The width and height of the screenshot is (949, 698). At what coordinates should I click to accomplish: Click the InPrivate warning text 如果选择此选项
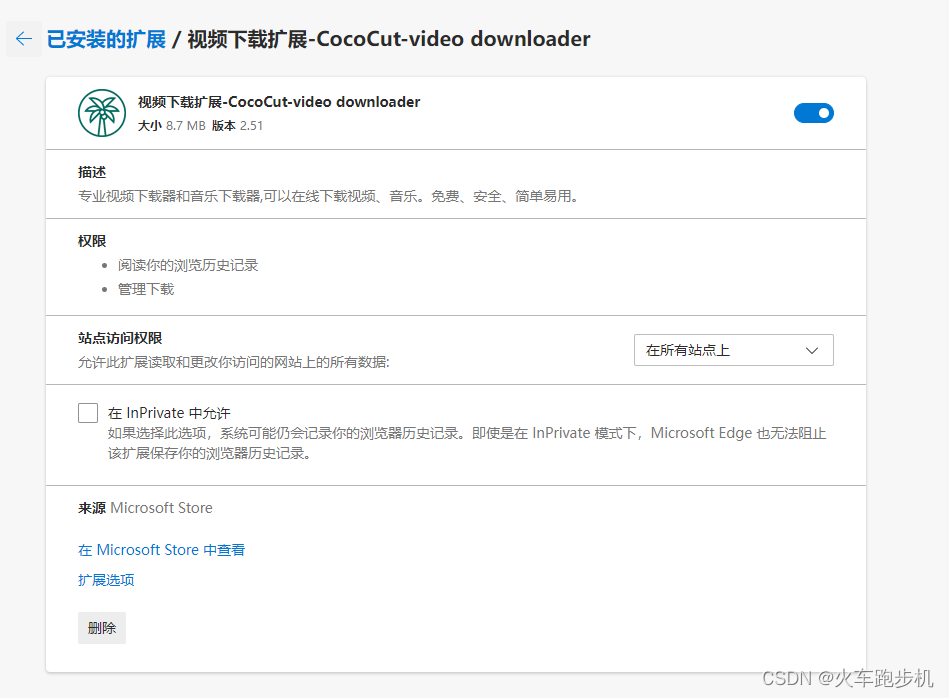click(467, 443)
